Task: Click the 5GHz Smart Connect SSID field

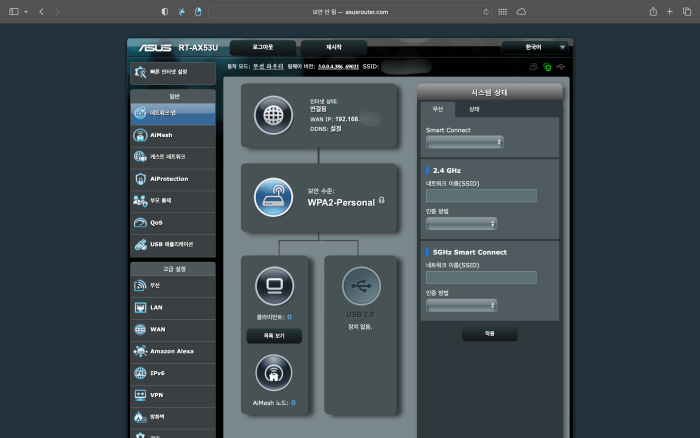Action: (x=481, y=277)
